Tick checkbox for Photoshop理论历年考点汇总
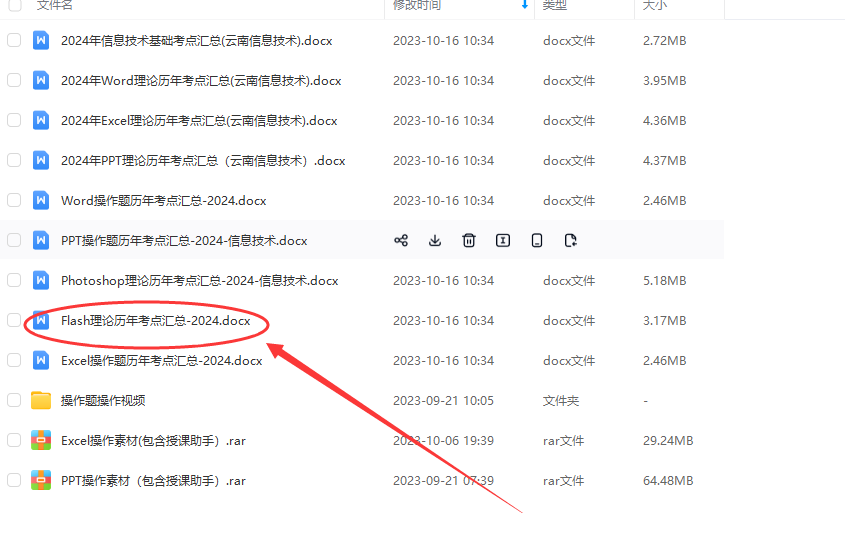The height and width of the screenshot is (537, 845). (14, 280)
